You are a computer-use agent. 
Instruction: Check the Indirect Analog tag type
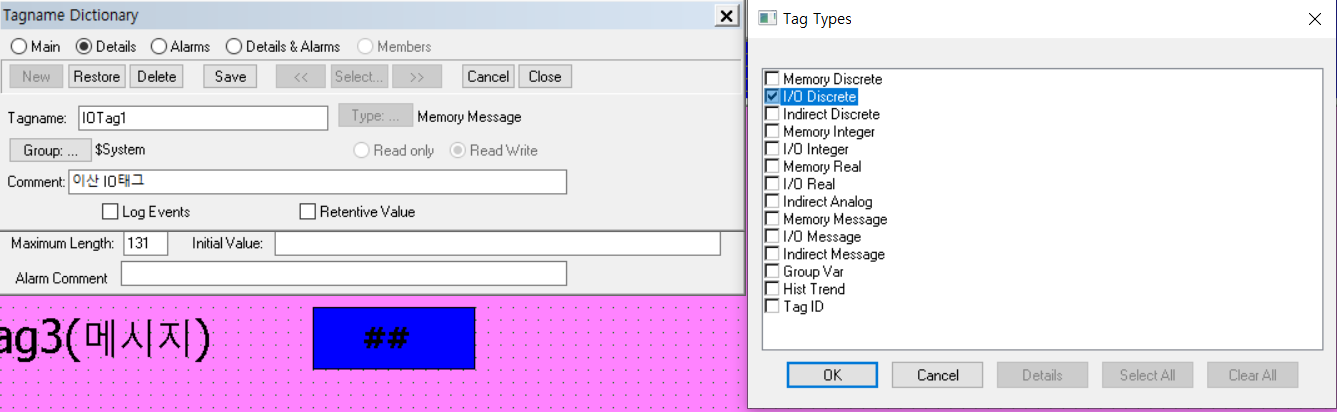tap(772, 202)
